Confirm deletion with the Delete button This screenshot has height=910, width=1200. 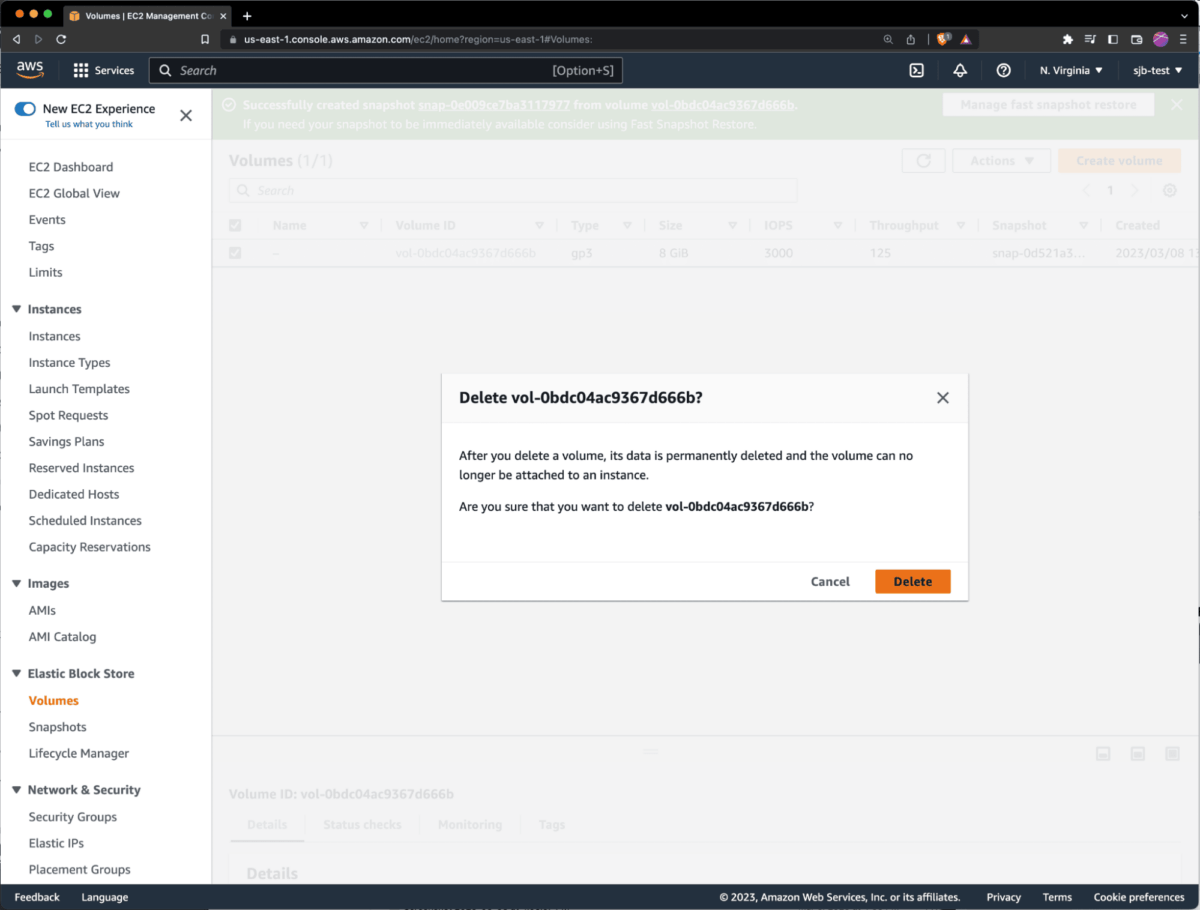tap(911, 581)
